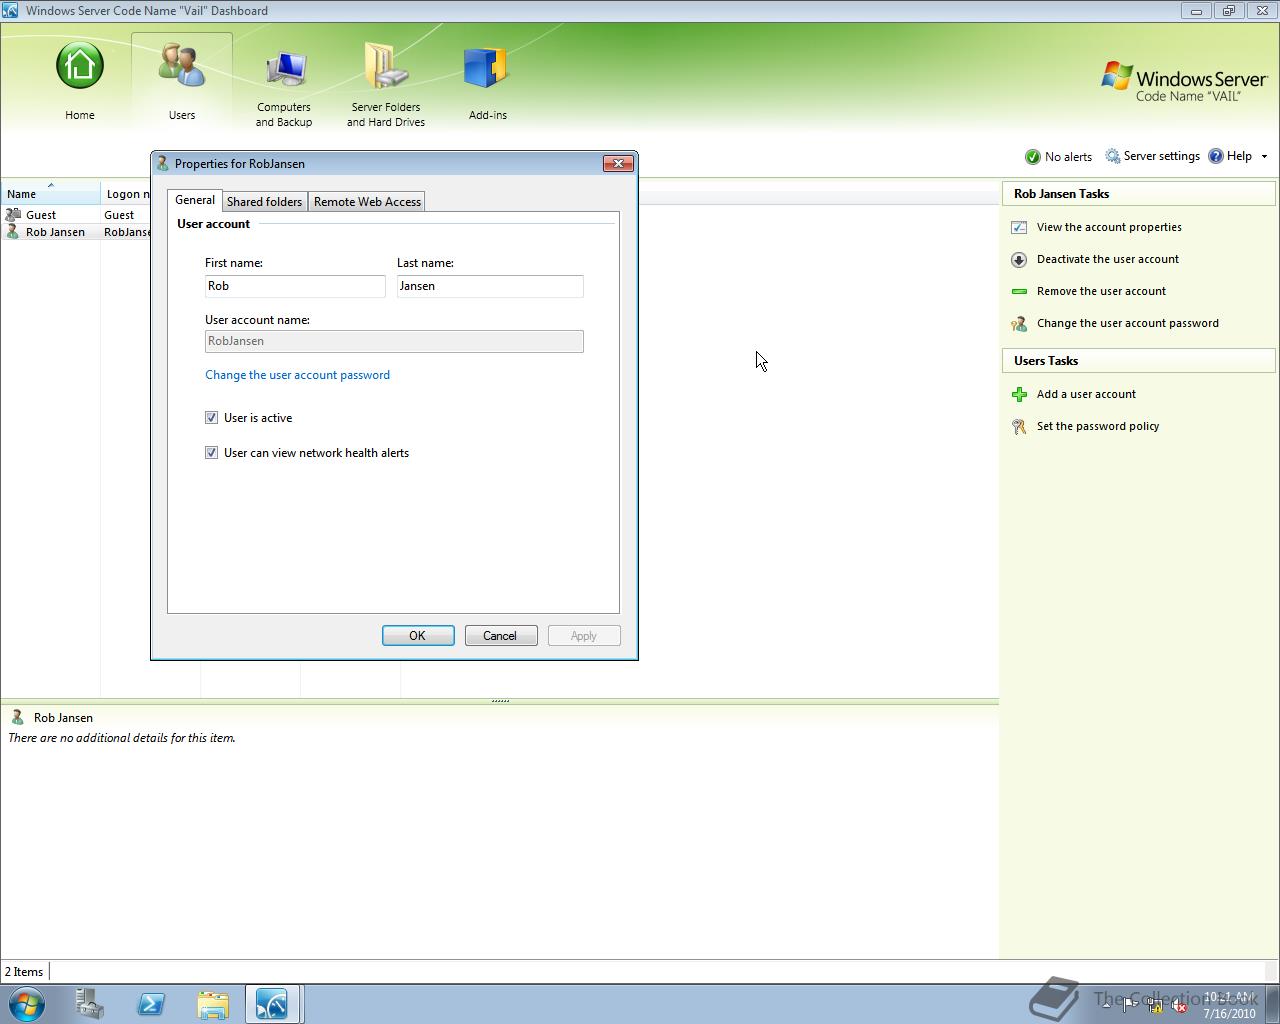Click the account properties task icon
This screenshot has width=1280, height=1024.
[1019, 227]
